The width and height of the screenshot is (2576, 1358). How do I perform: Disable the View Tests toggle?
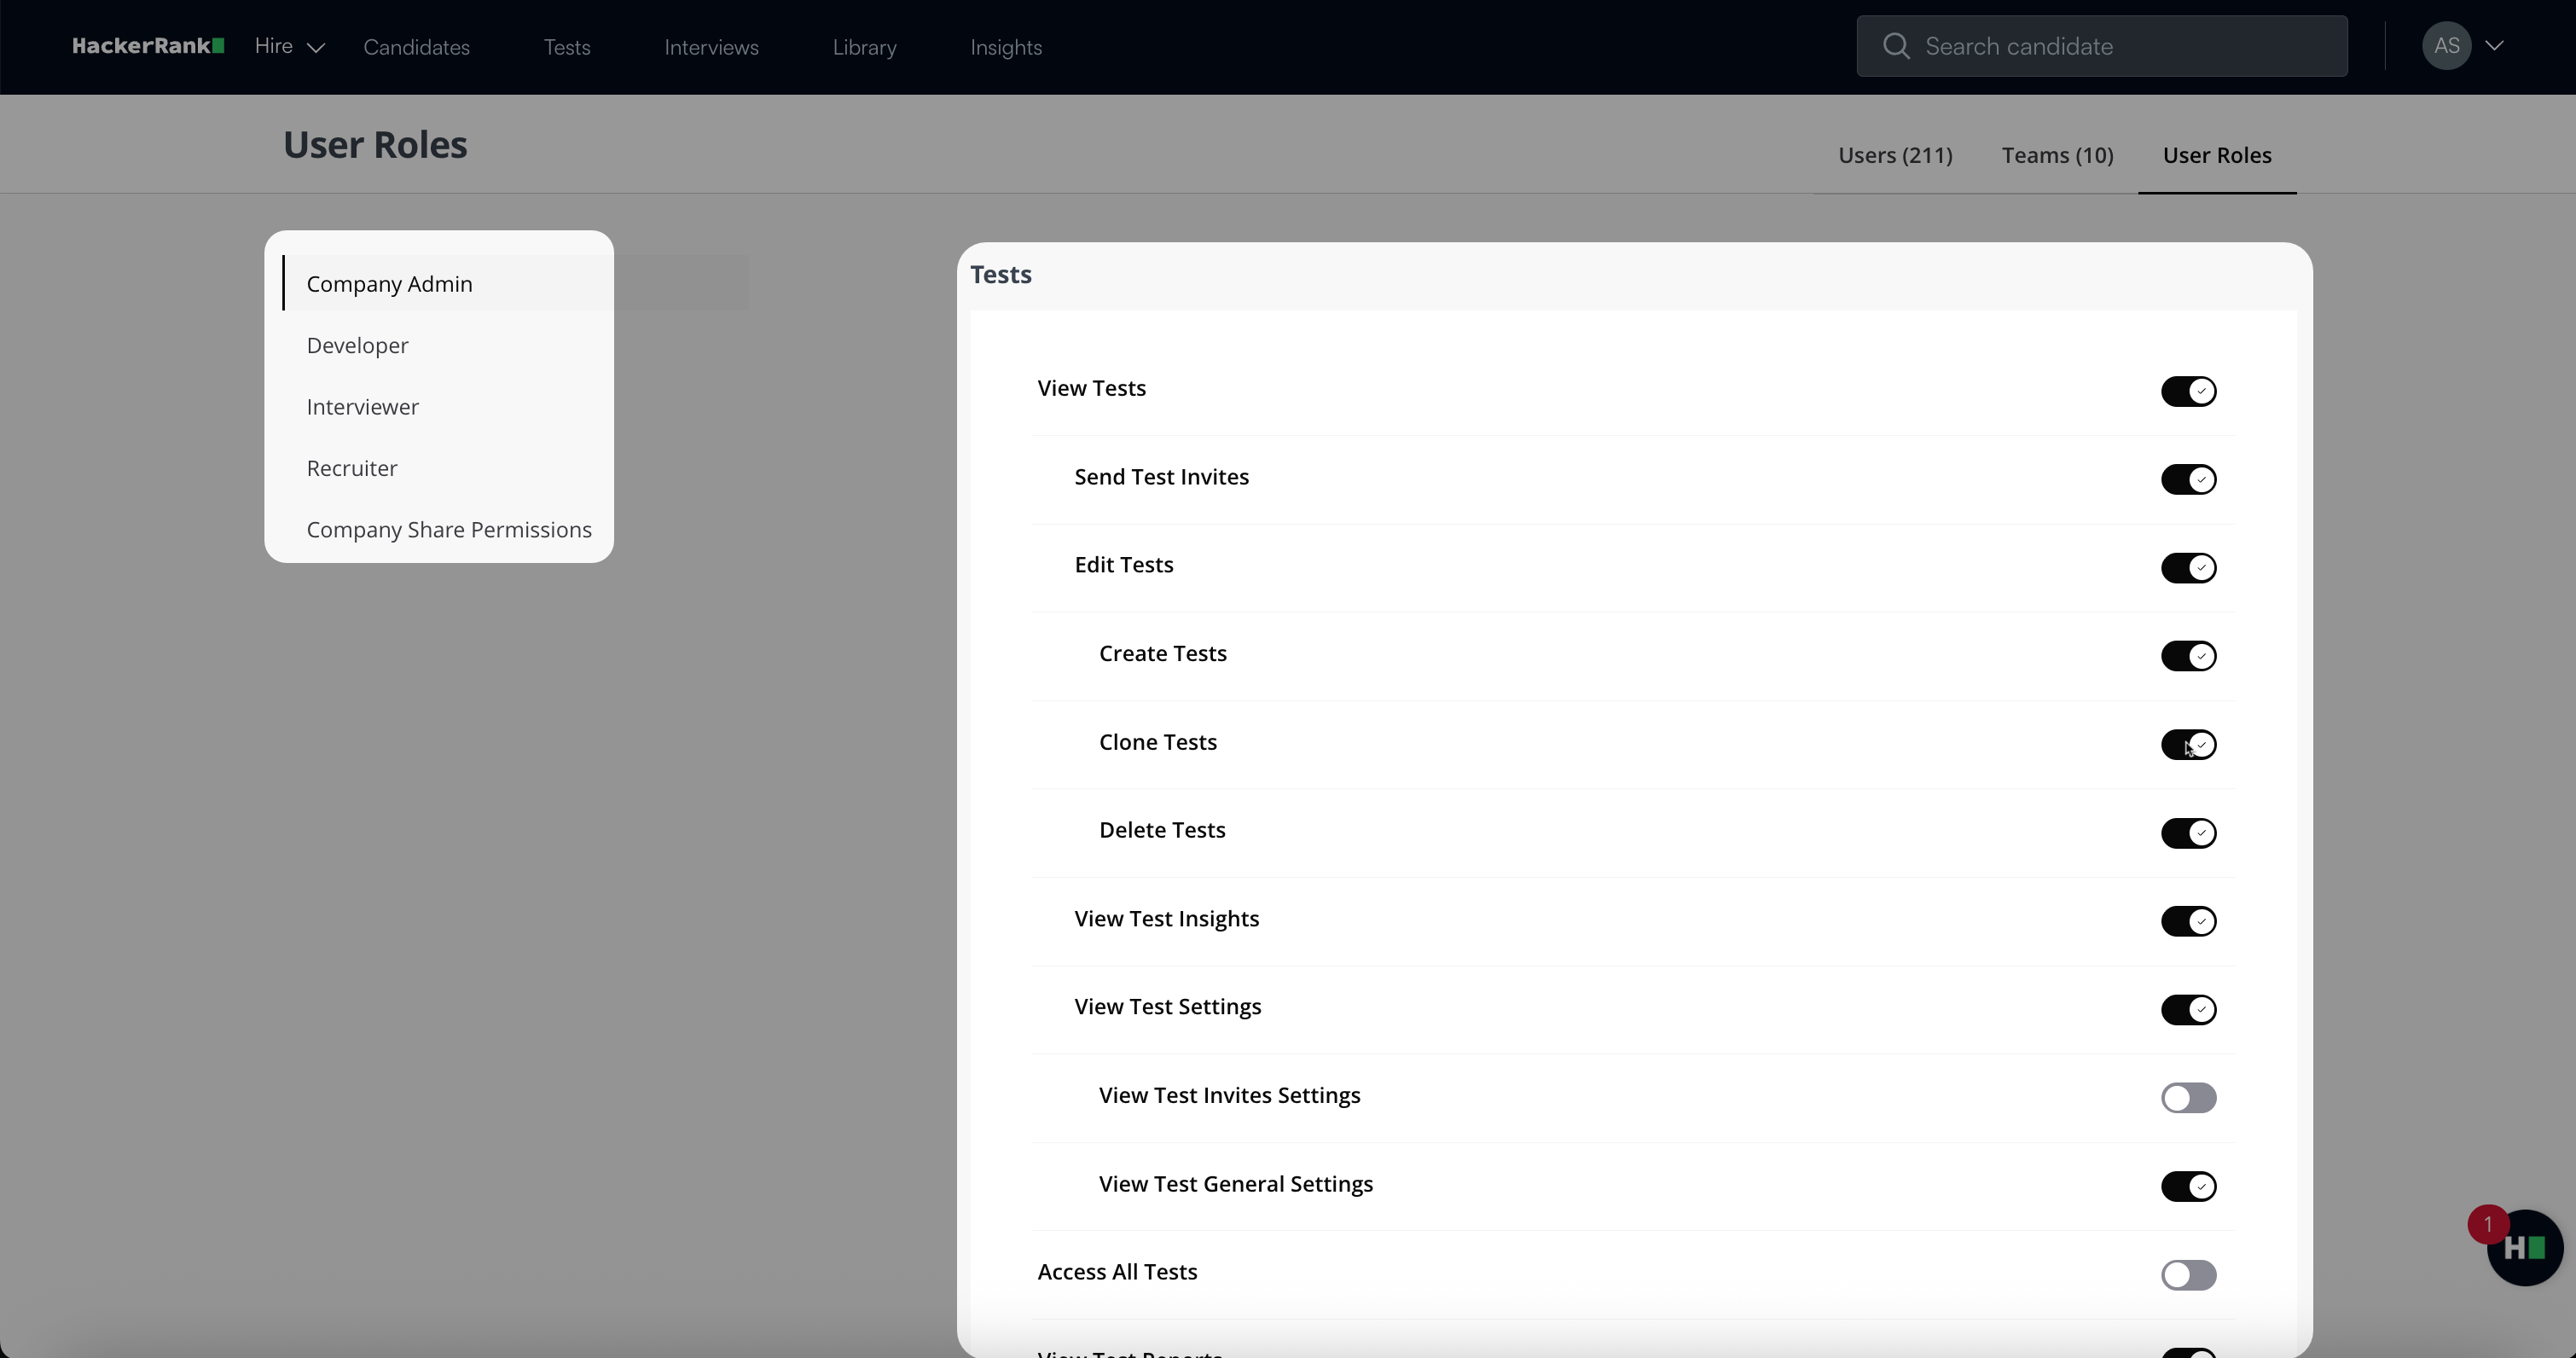coord(2188,391)
